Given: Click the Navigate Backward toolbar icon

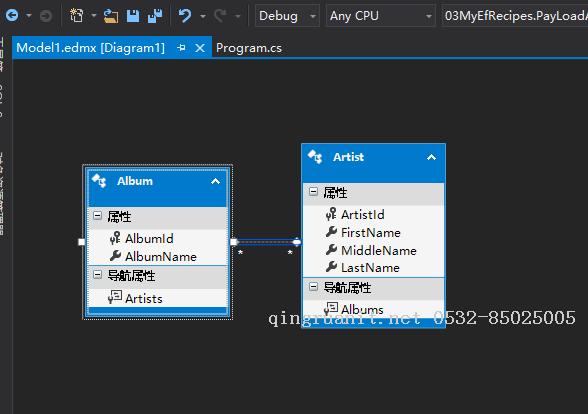Looking at the screenshot, I should click(x=12, y=16).
